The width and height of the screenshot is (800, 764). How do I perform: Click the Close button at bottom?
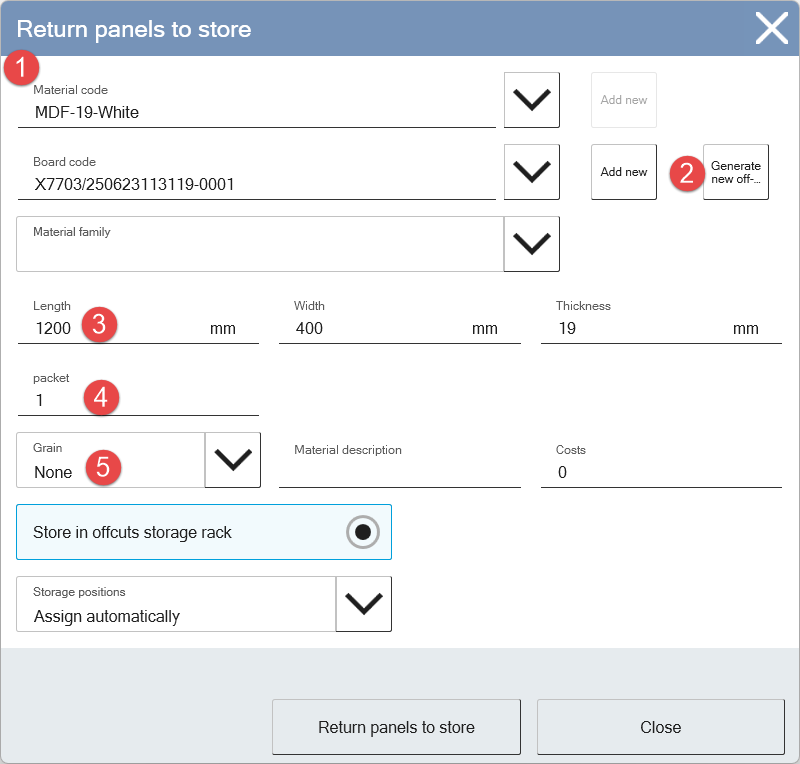(x=661, y=727)
